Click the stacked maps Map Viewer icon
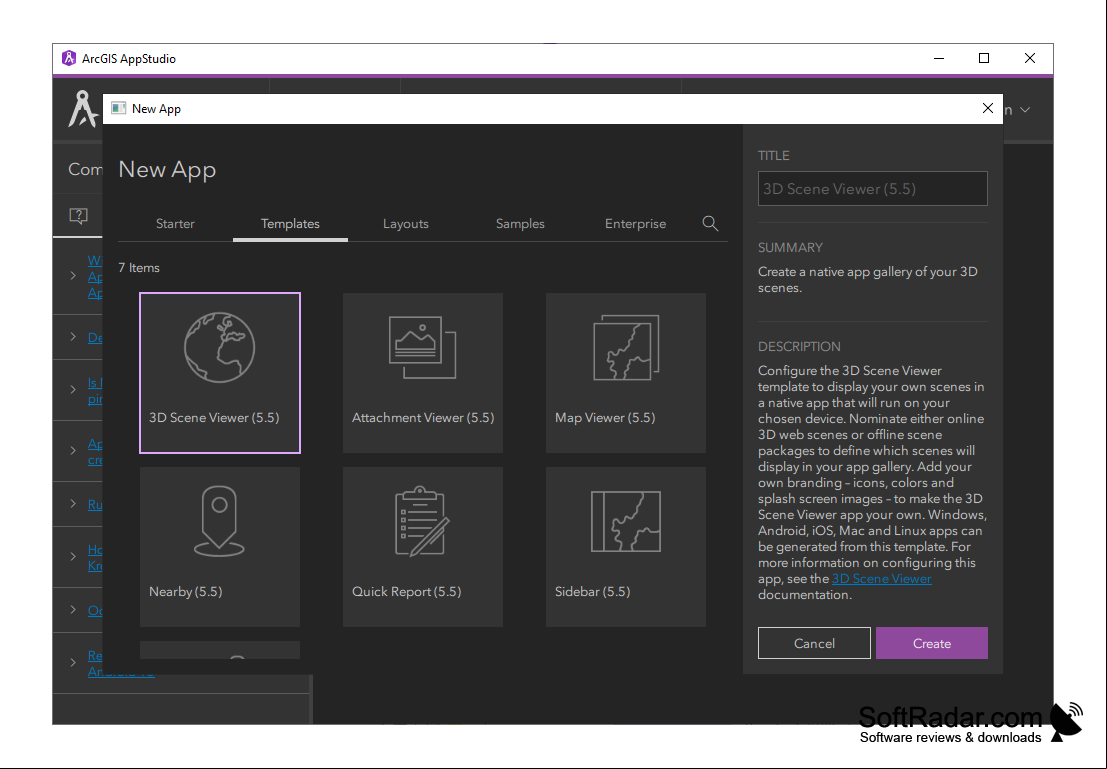Viewport: 1107px width, 769px height. [626, 347]
